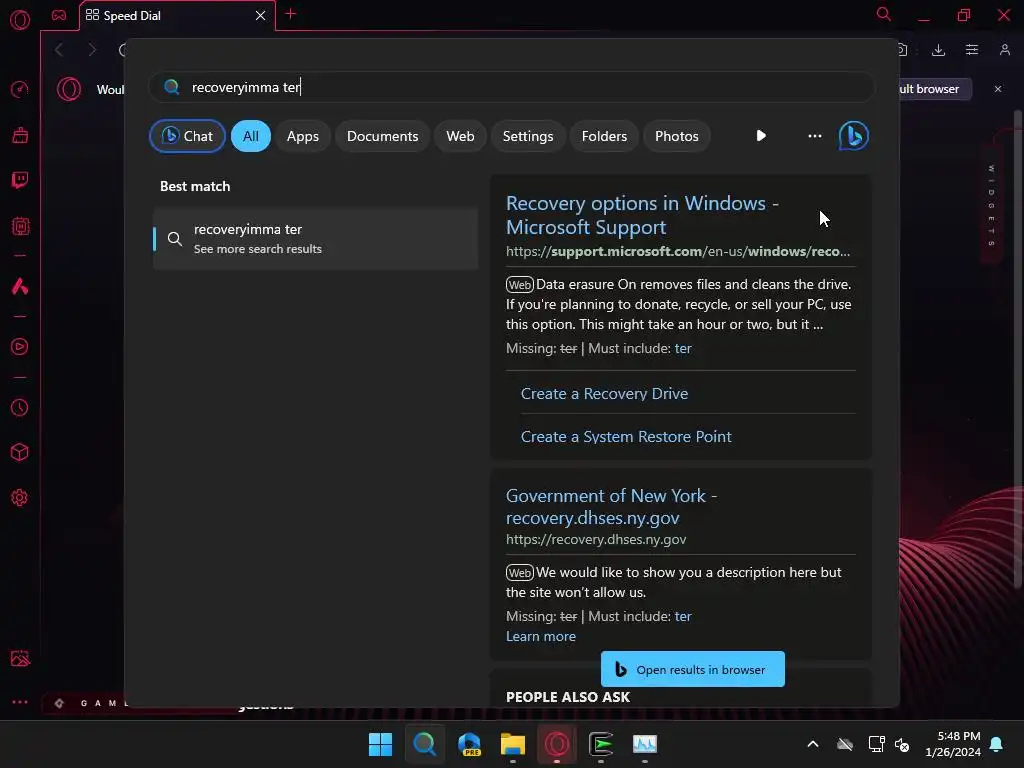Open Create a System Restore Point link
The height and width of the screenshot is (768, 1024).
626,436
